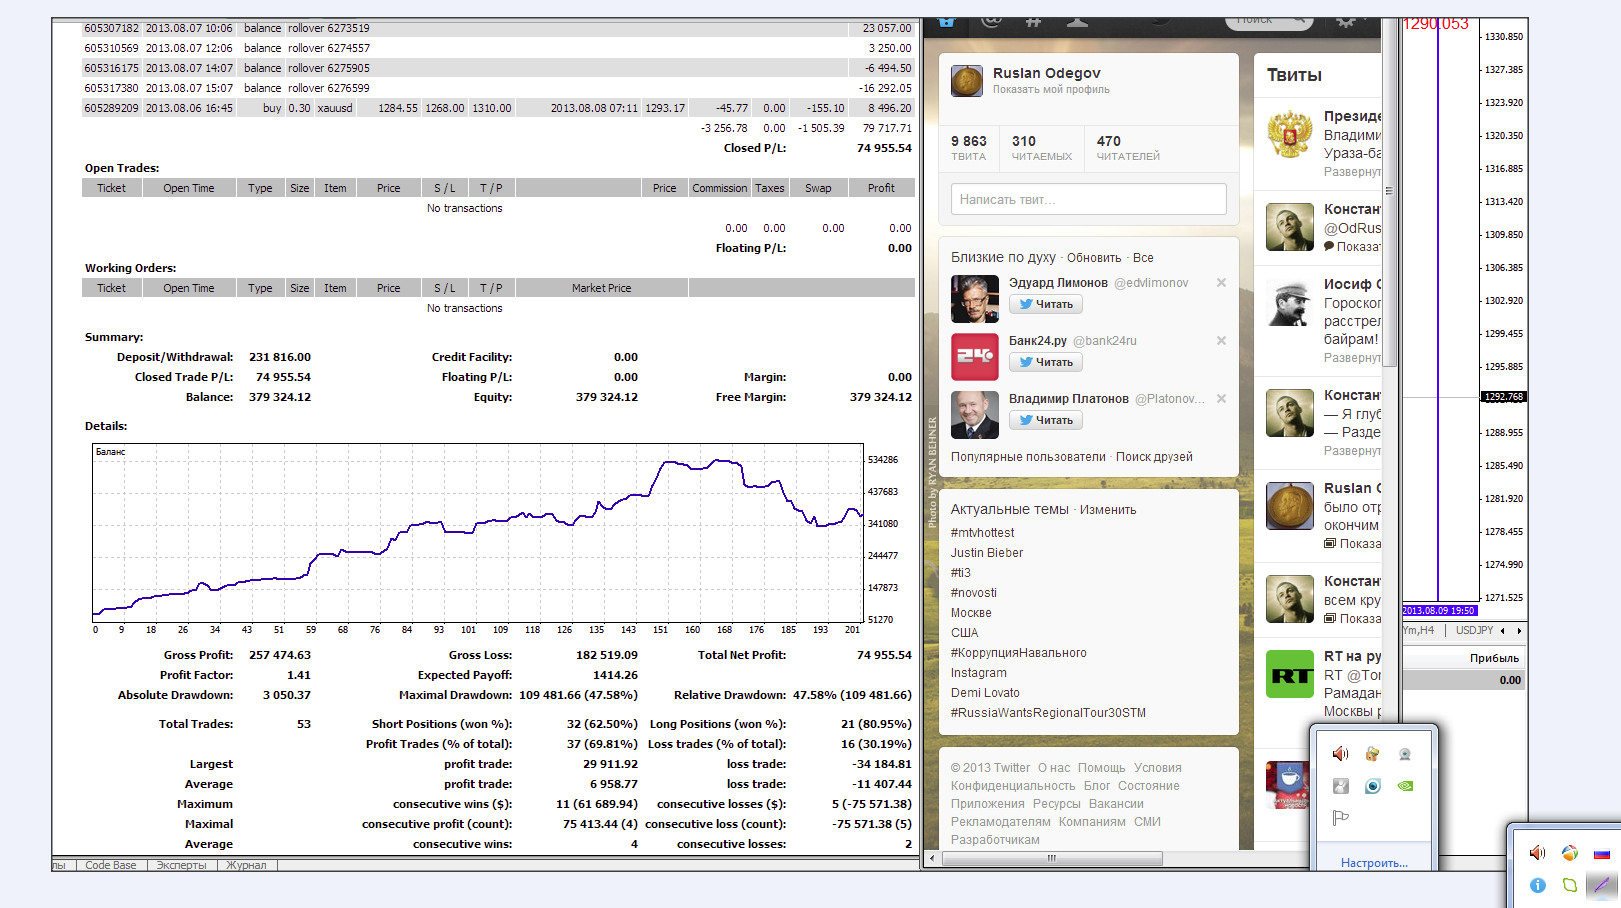Screen dimensions: 1621x908
Task: Open the # discover icon in Twitter's top bar
Action: coord(1034,21)
